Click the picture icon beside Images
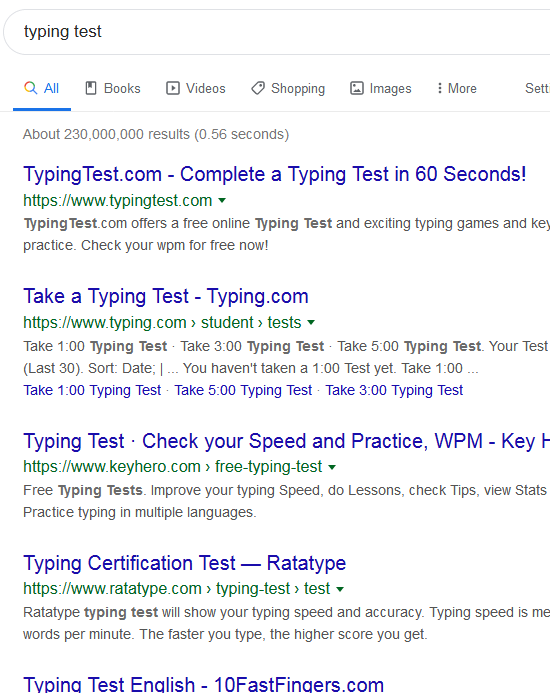The width and height of the screenshot is (550, 693). tap(357, 88)
